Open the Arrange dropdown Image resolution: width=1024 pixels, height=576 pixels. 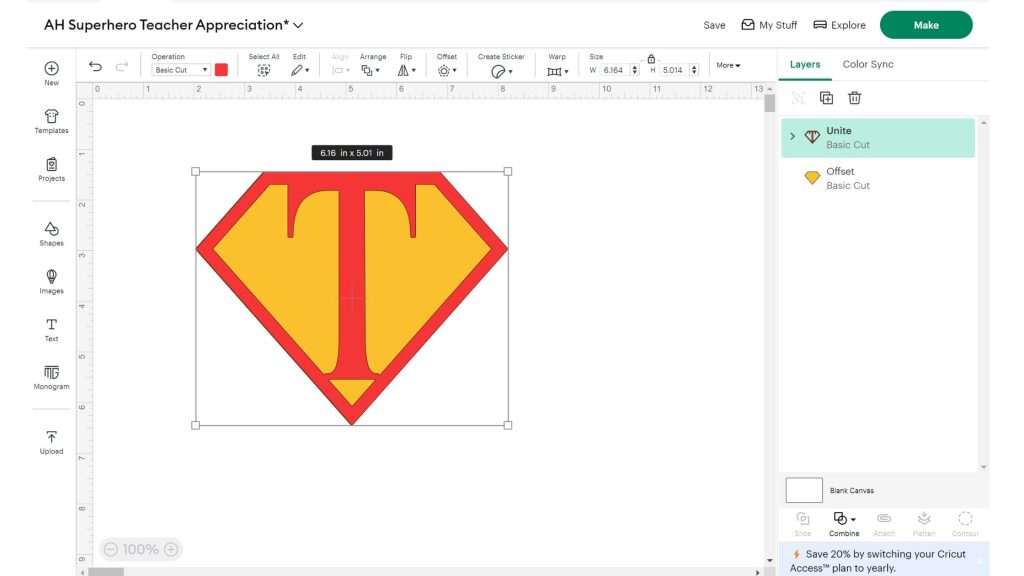tap(371, 71)
